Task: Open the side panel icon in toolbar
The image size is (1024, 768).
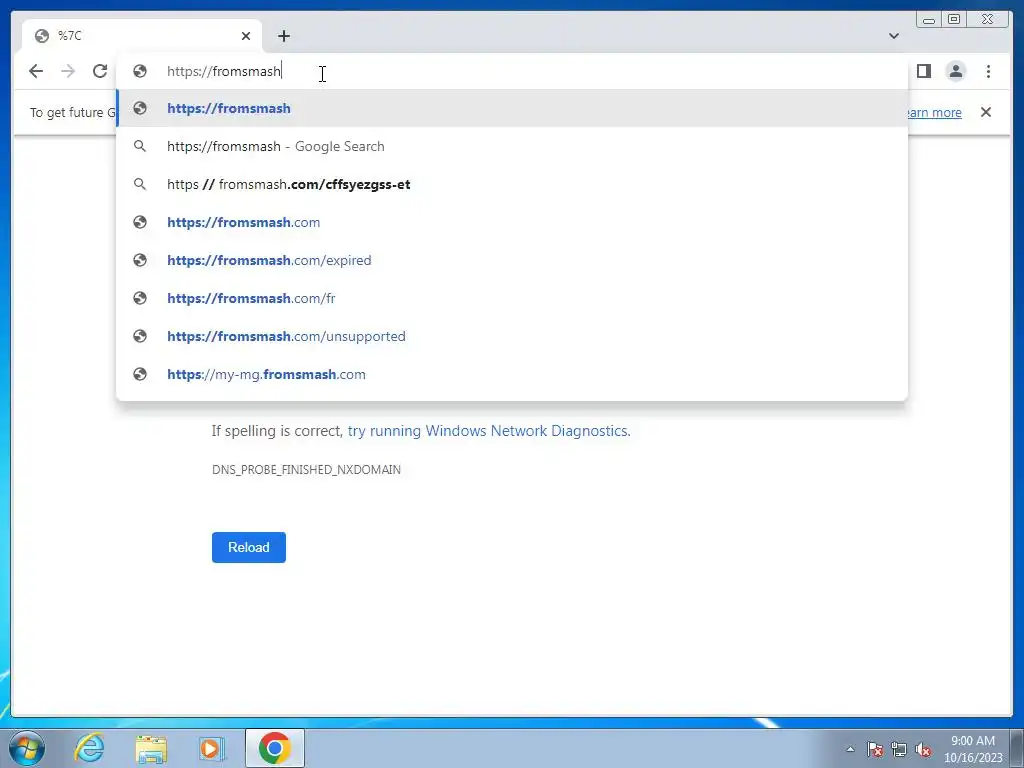Action: 923,71
